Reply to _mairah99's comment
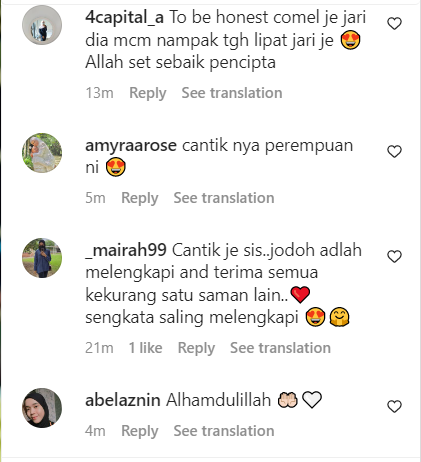The height and width of the screenshot is (462, 421). (x=196, y=348)
